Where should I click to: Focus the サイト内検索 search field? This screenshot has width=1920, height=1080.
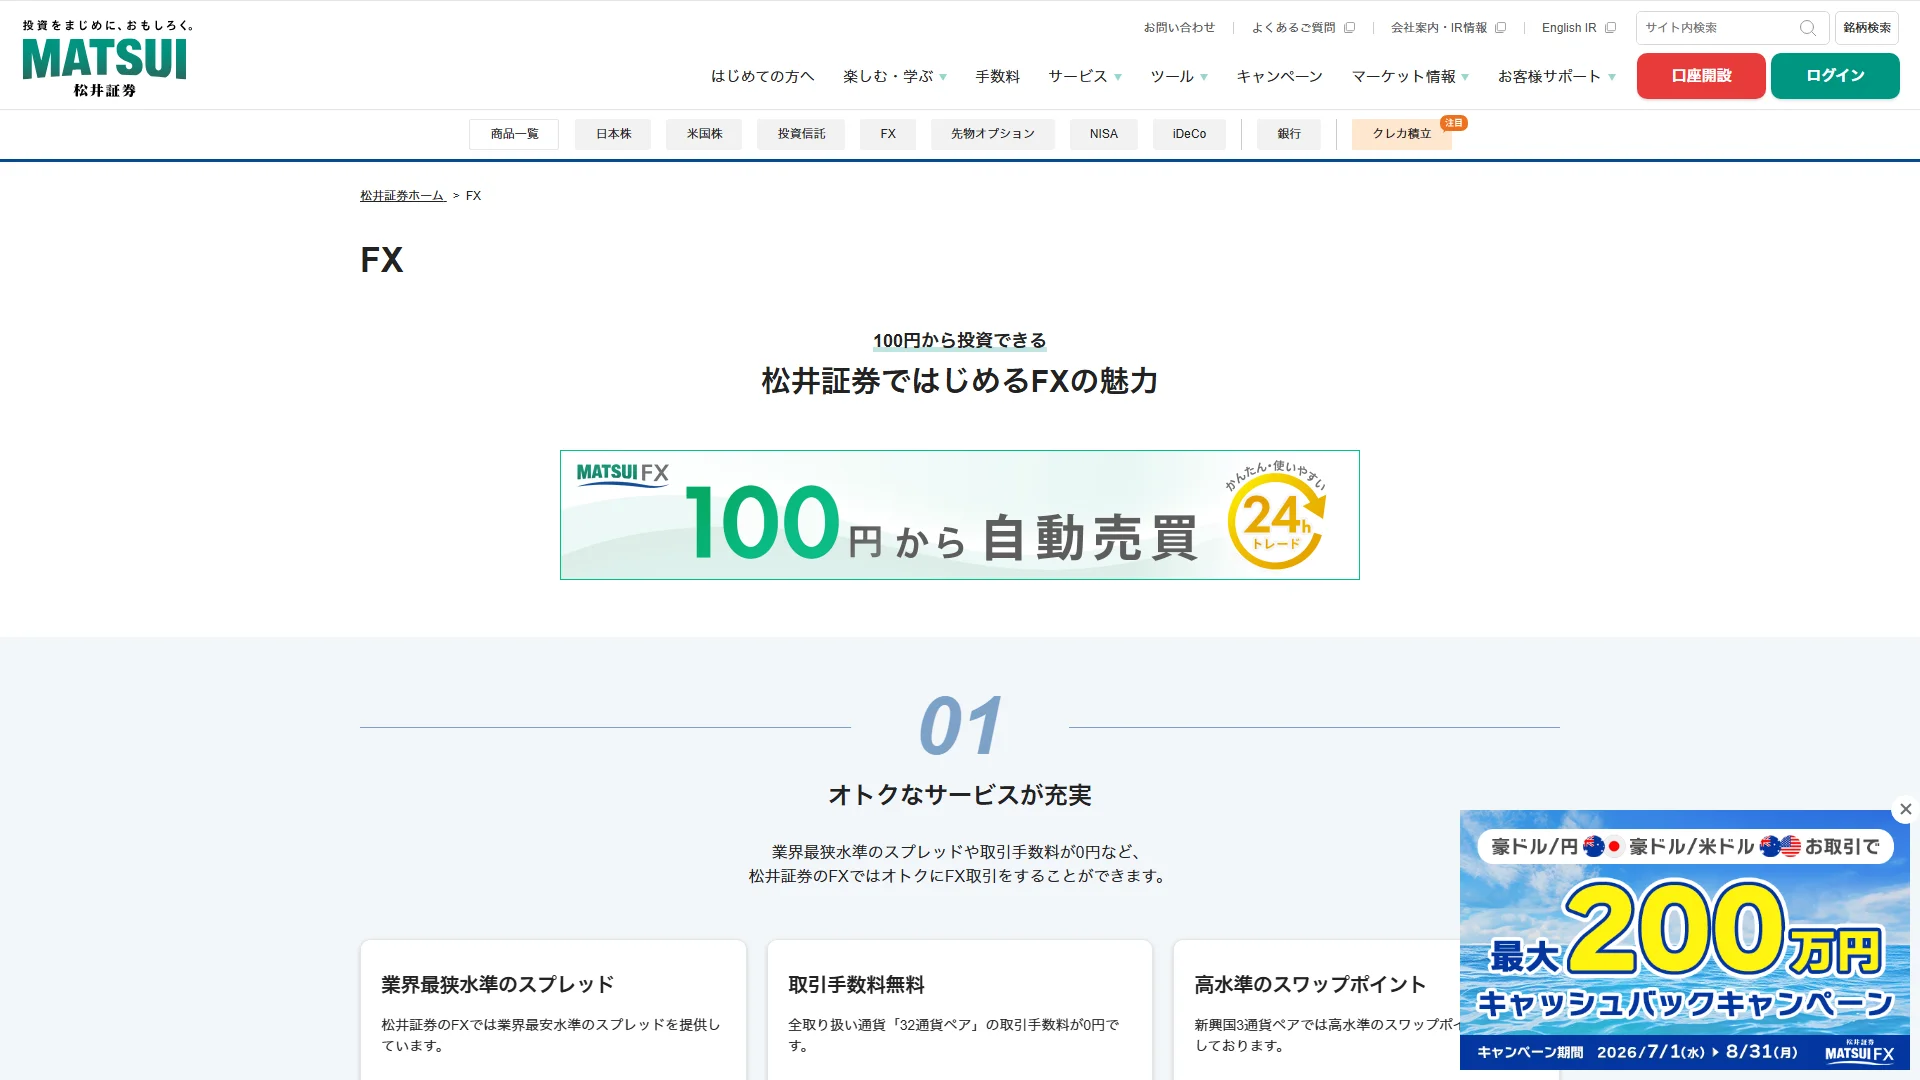(x=1718, y=28)
